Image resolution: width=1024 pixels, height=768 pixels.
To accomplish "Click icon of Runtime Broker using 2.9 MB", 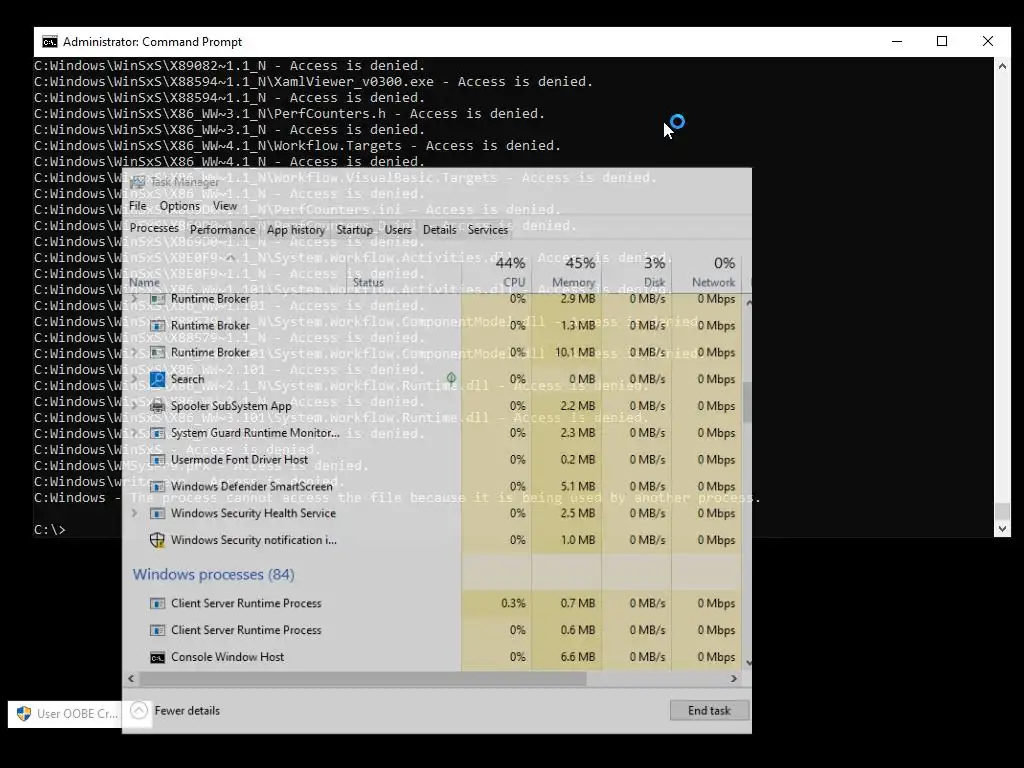I will point(157,298).
